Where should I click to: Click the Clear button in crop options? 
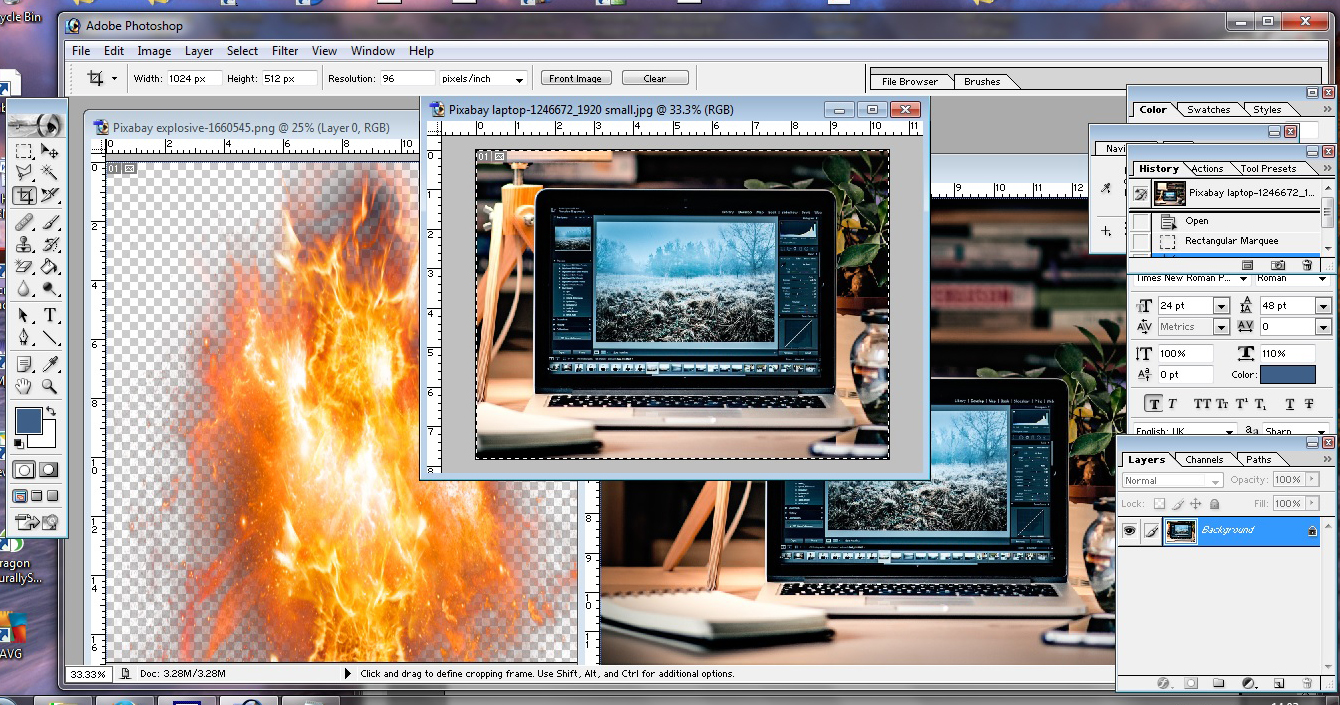[655, 77]
